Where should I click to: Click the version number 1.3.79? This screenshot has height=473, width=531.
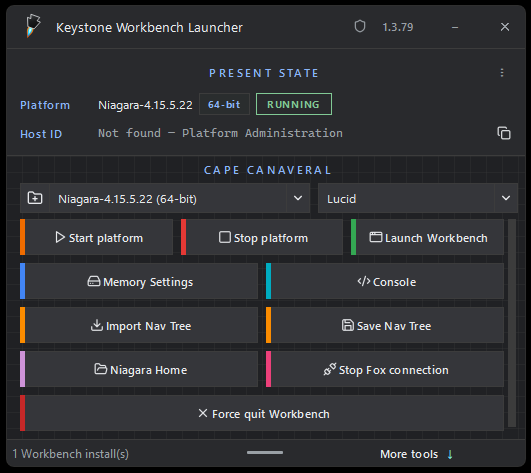(x=398, y=27)
